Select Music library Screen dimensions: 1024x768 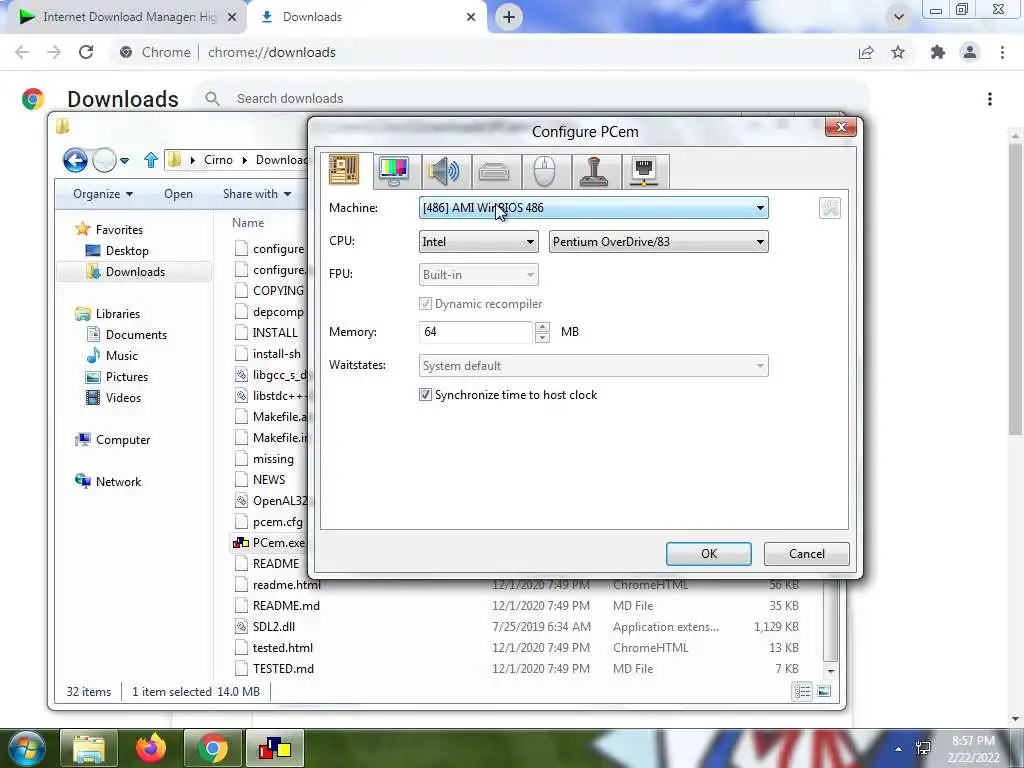pos(121,356)
